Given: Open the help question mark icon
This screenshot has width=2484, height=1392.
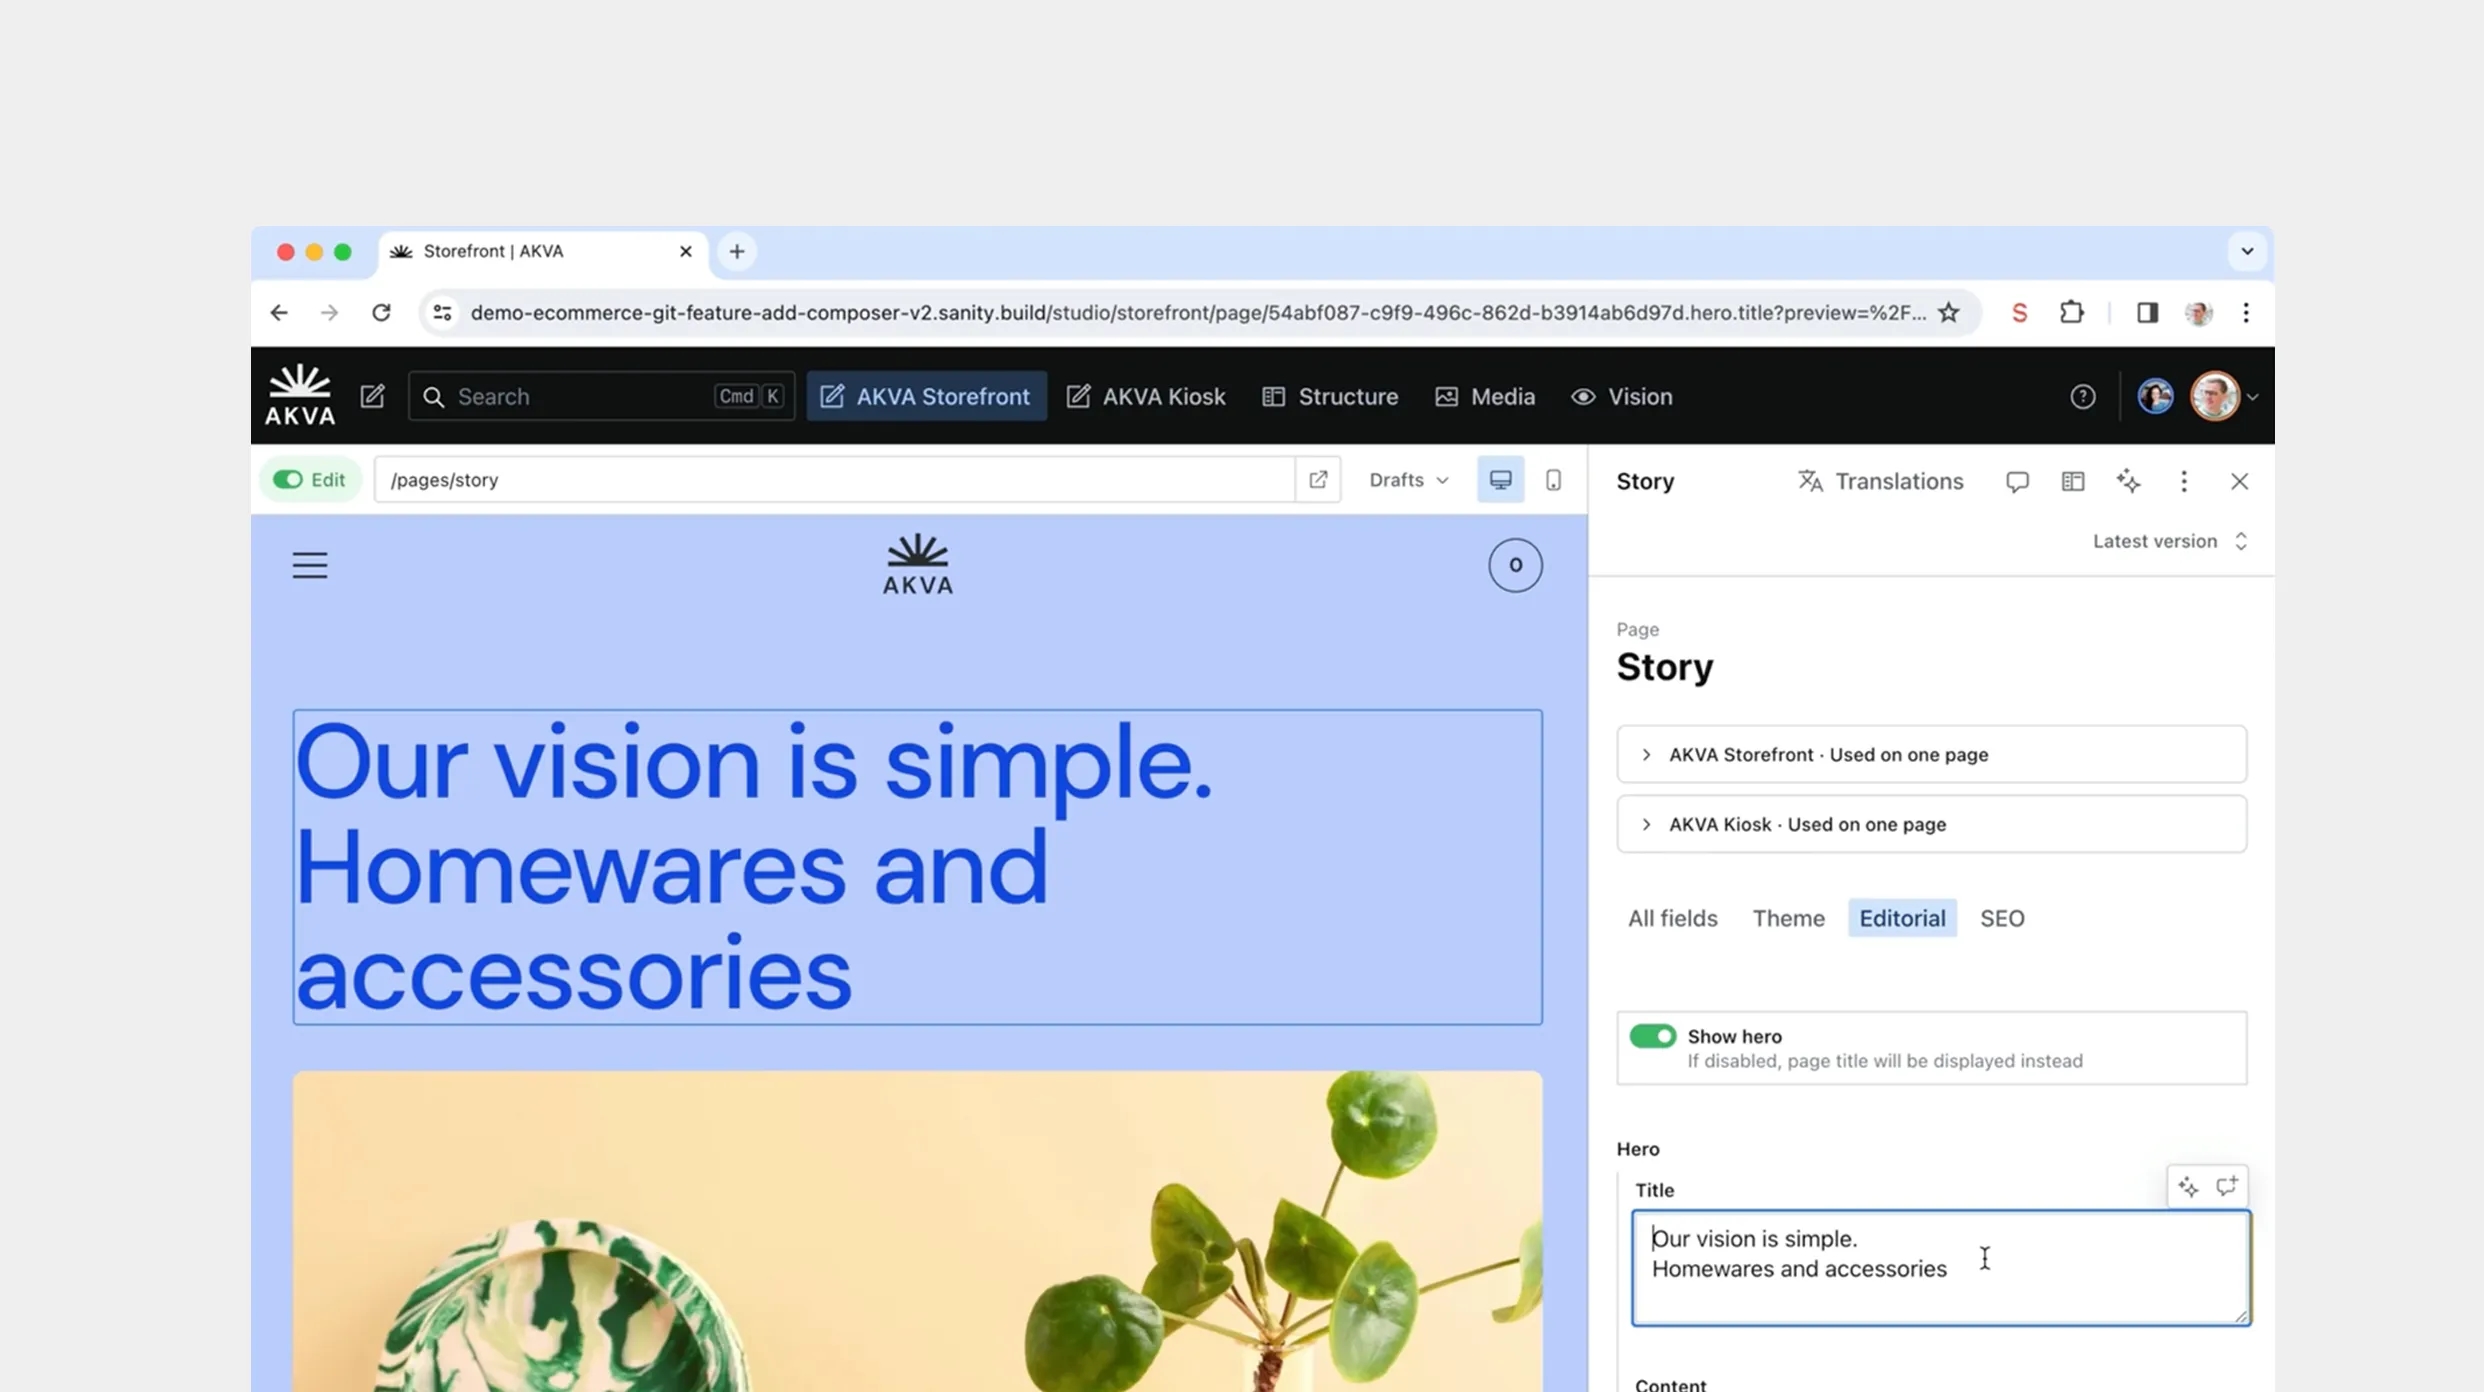Looking at the screenshot, I should tap(2082, 396).
